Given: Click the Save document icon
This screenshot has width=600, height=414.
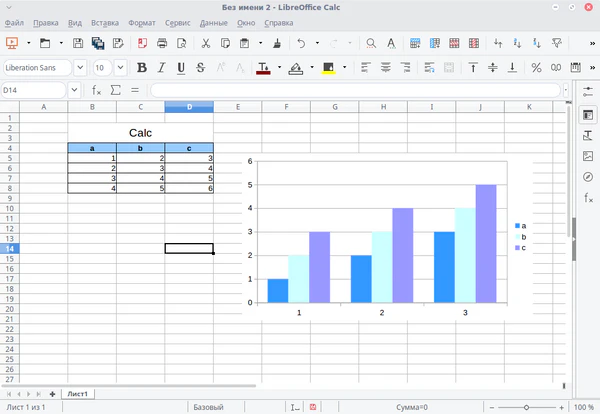Looking at the screenshot, I should coord(77,43).
